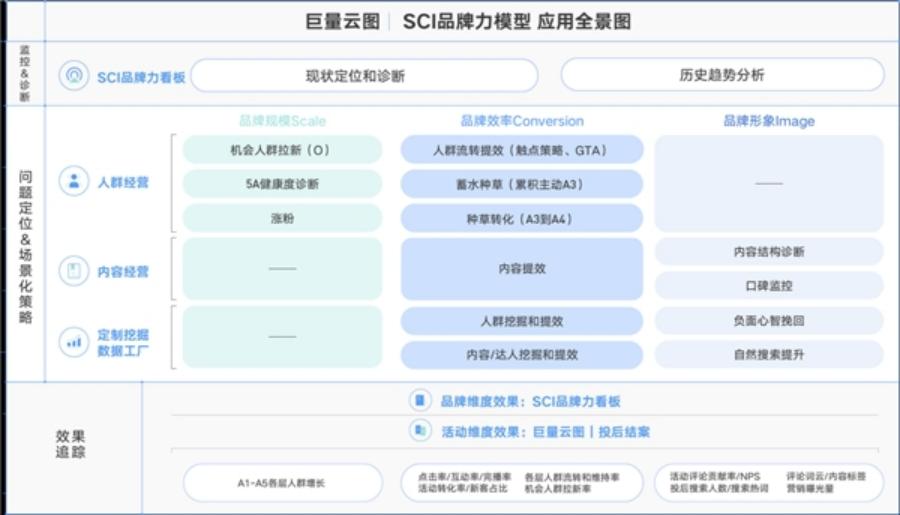The image size is (900, 515).
Task: Click the icon beside 活动维度效果
Action: (x=420, y=431)
